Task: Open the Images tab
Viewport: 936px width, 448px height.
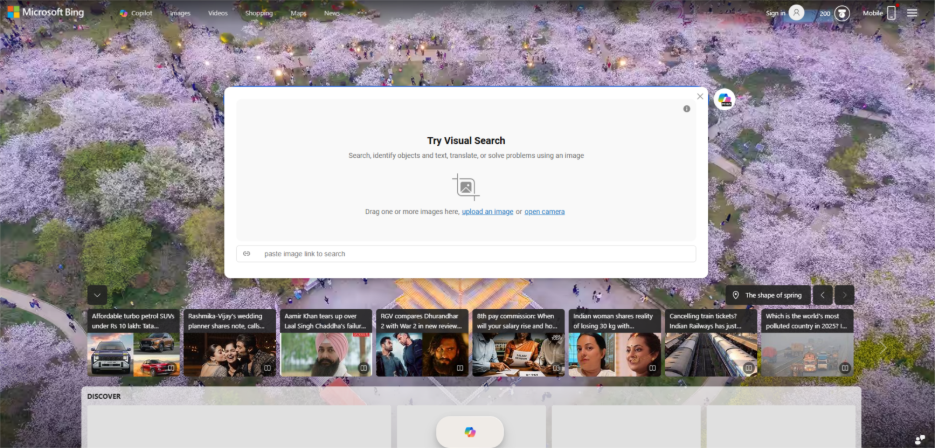Action: (x=180, y=13)
